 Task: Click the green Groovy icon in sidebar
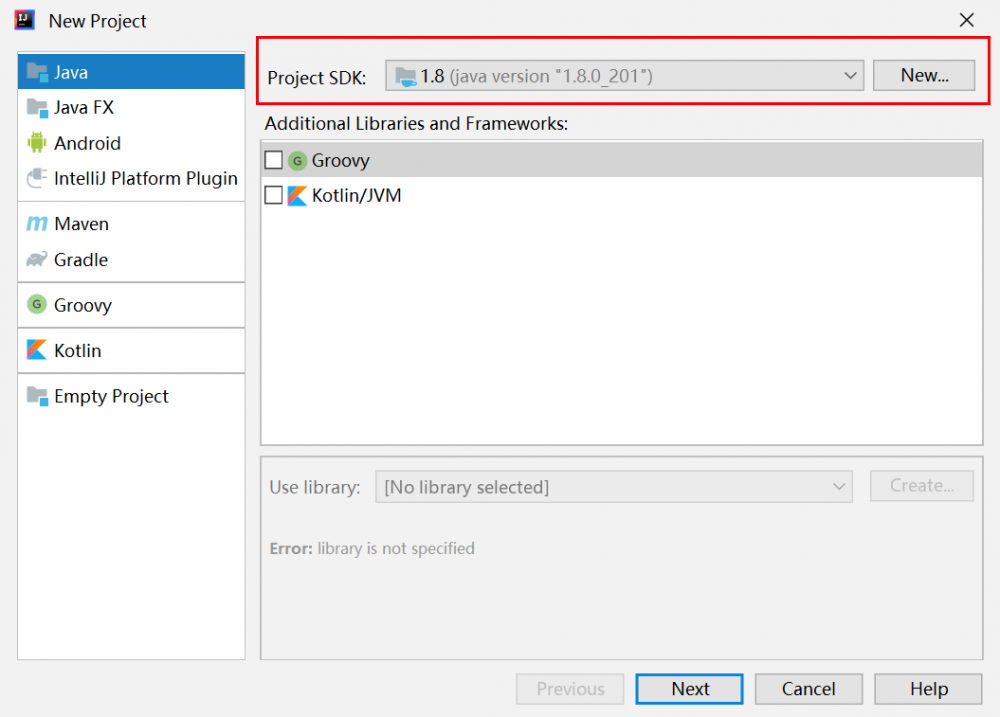(37, 305)
